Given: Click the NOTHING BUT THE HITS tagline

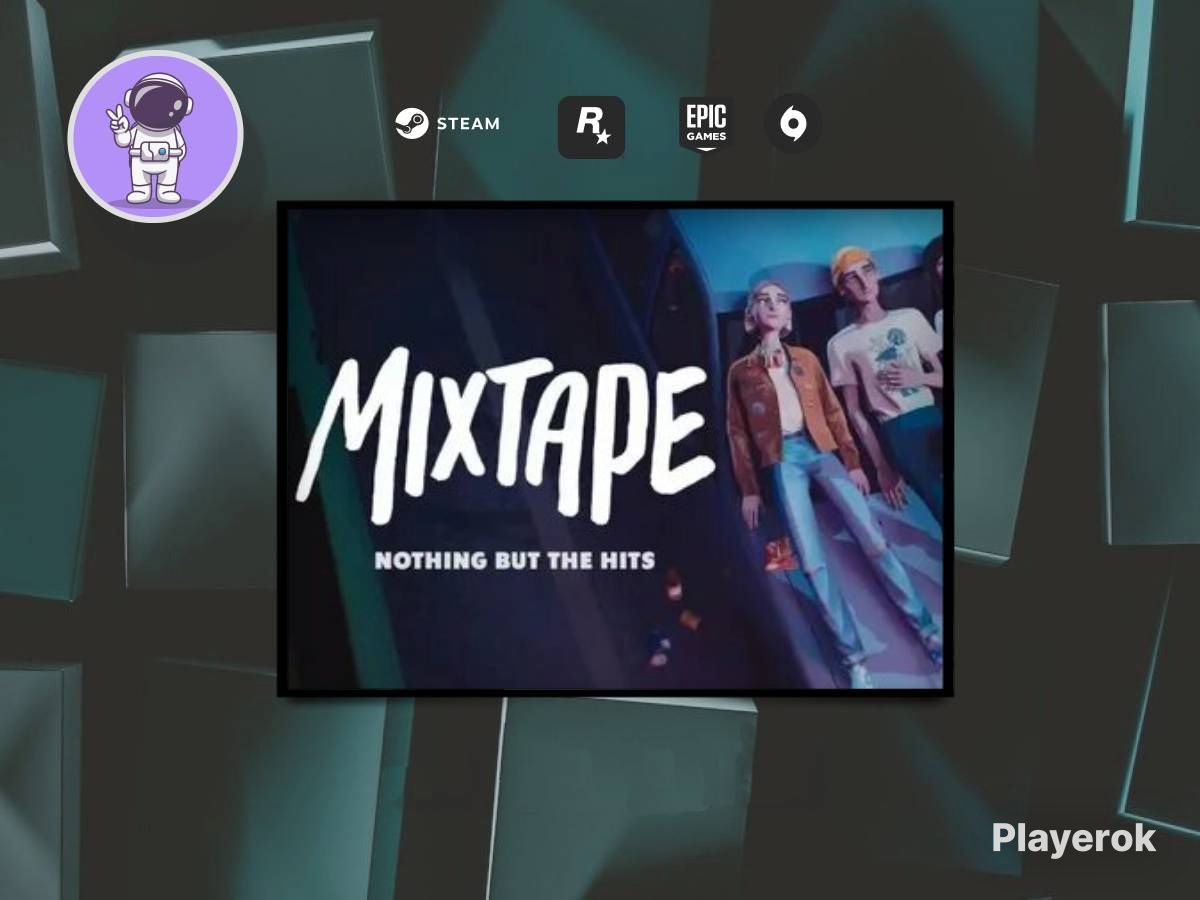Looking at the screenshot, I should 515,560.
